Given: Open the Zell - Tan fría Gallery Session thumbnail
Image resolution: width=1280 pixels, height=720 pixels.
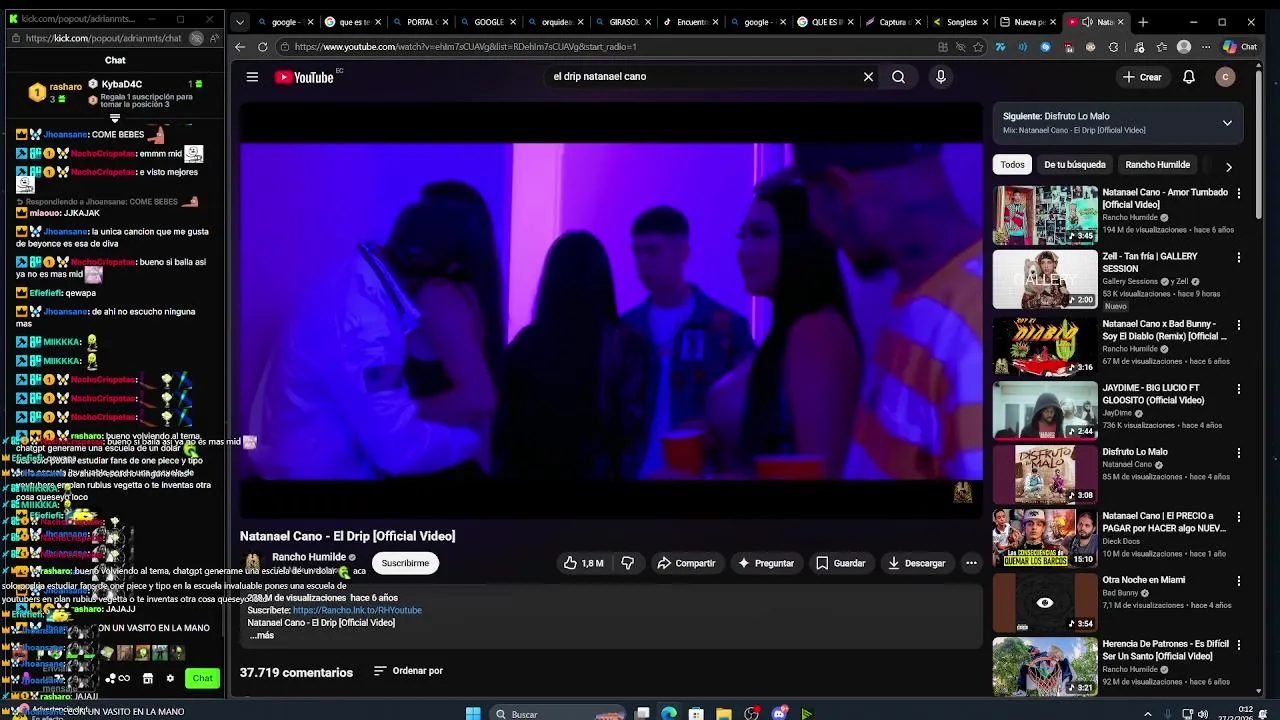Looking at the screenshot, I should tap(1045, 279).
